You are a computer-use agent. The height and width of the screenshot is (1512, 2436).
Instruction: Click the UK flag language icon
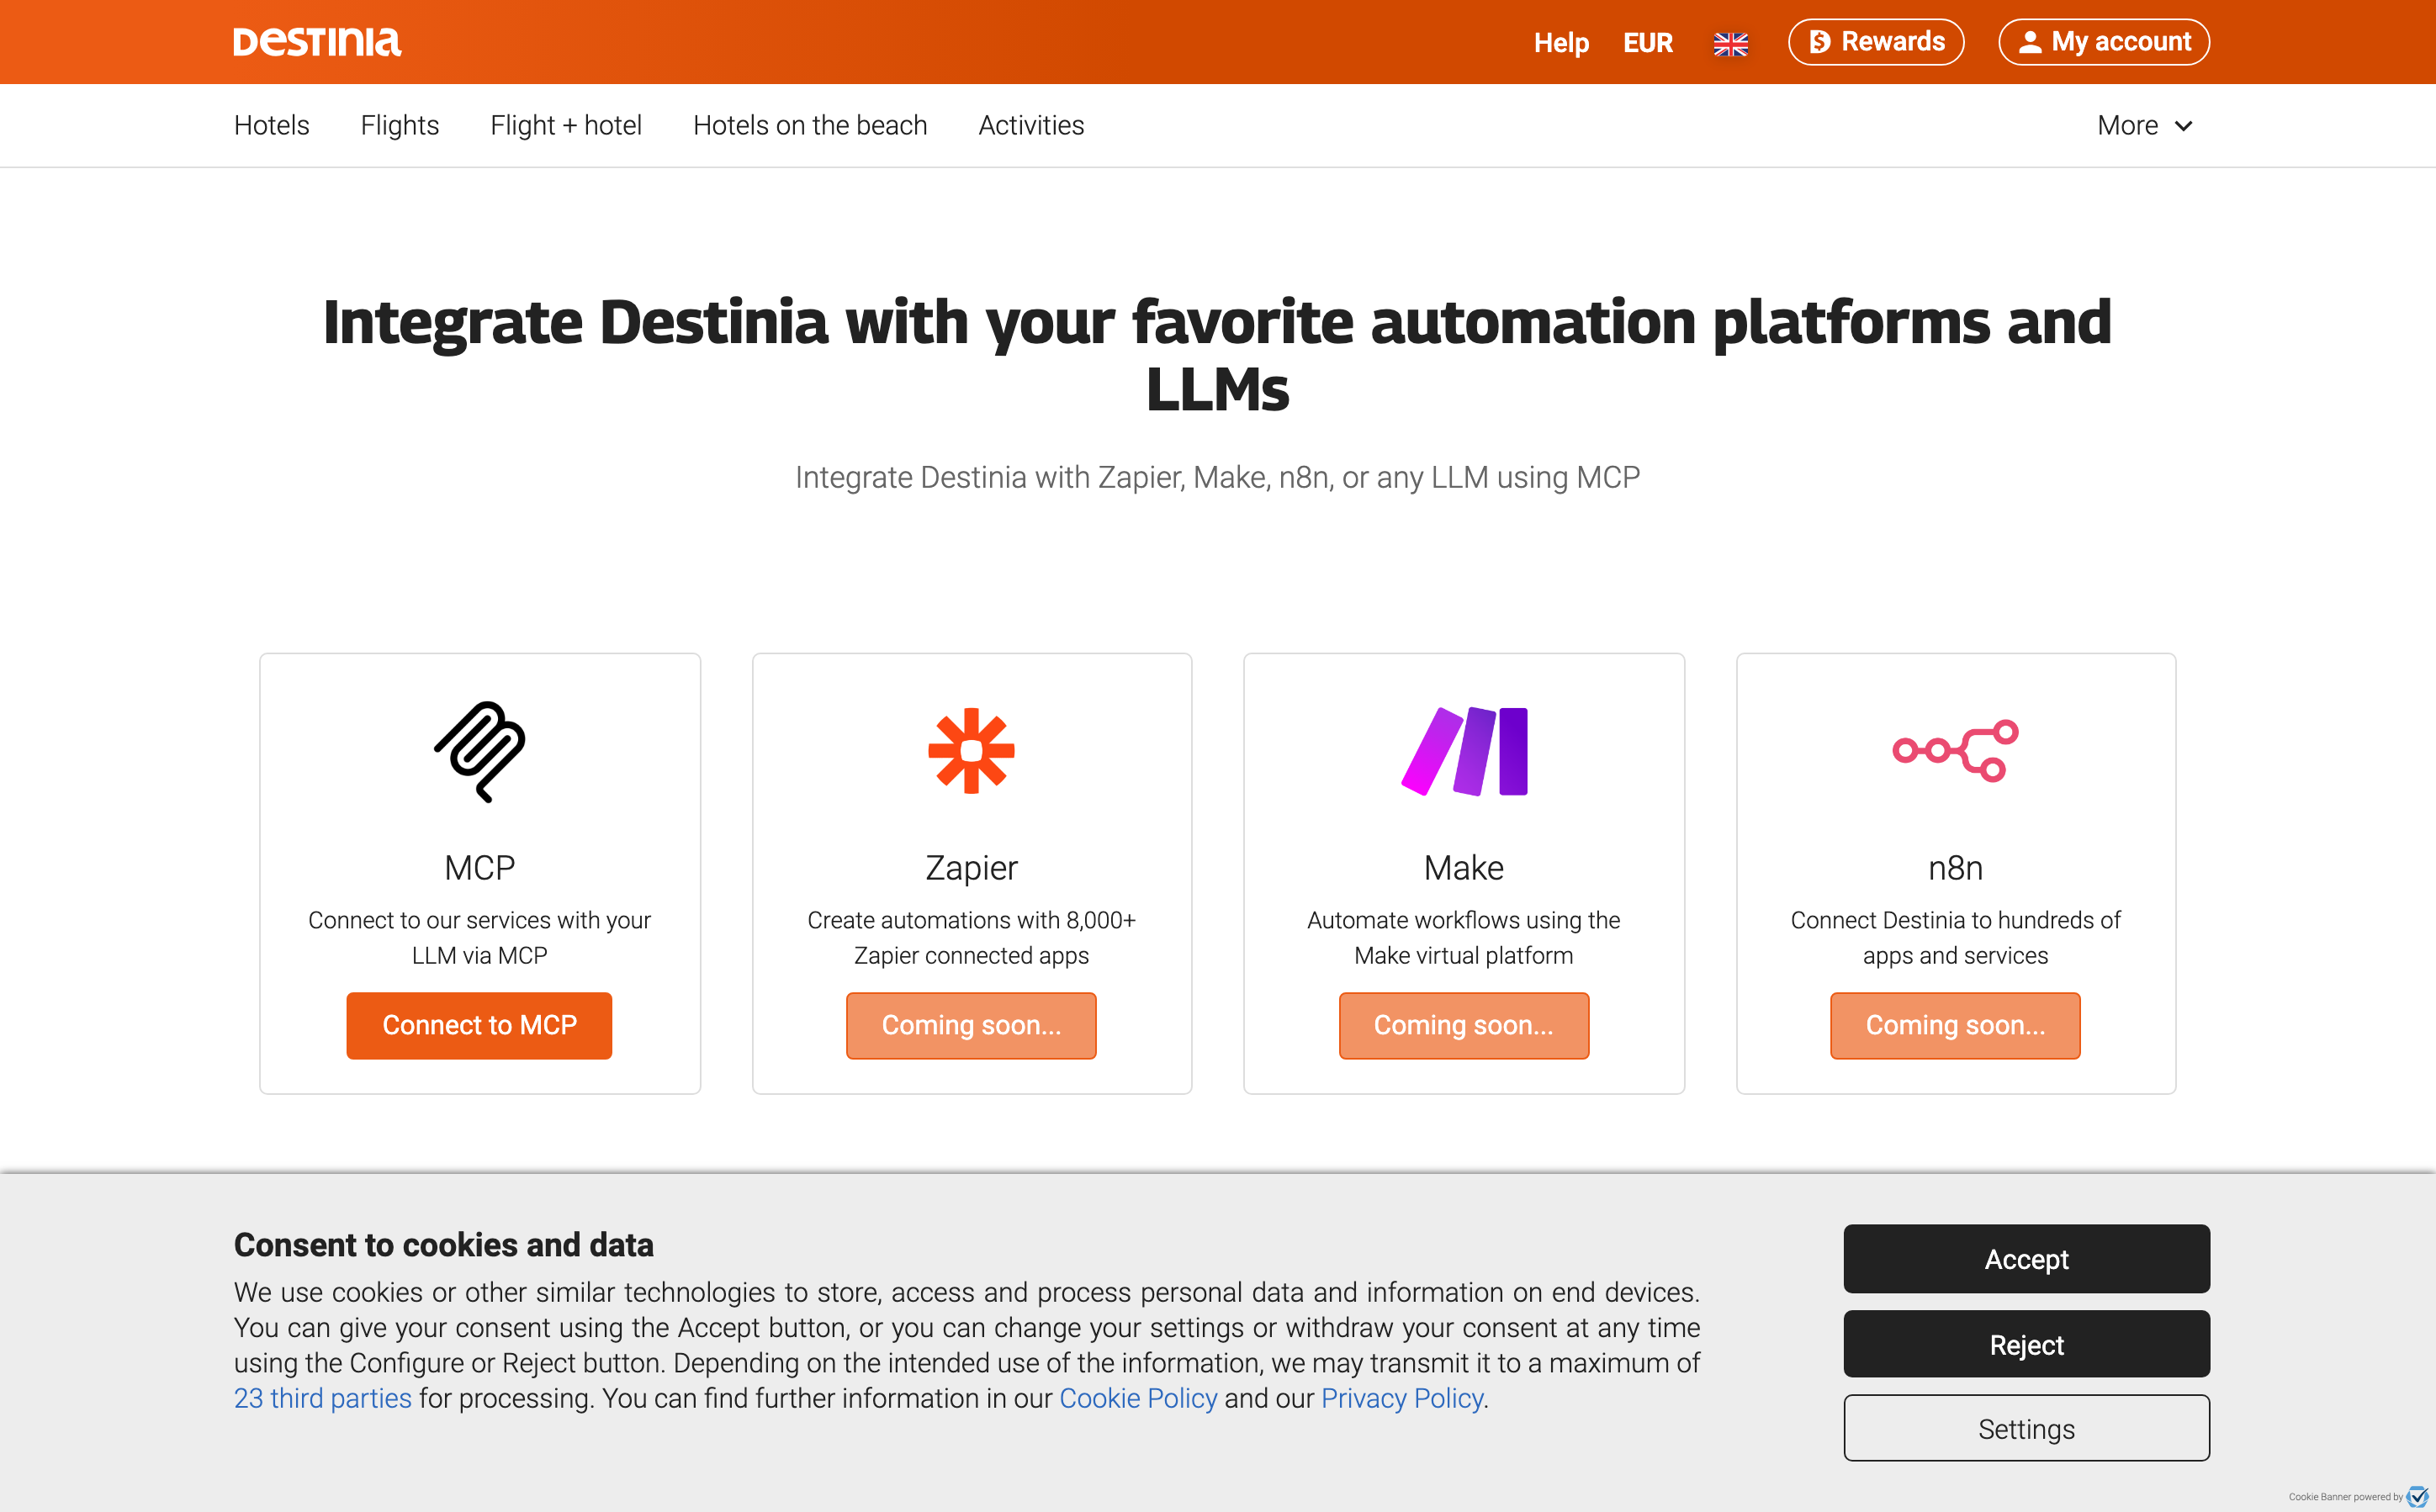[x=1730, y=44]
